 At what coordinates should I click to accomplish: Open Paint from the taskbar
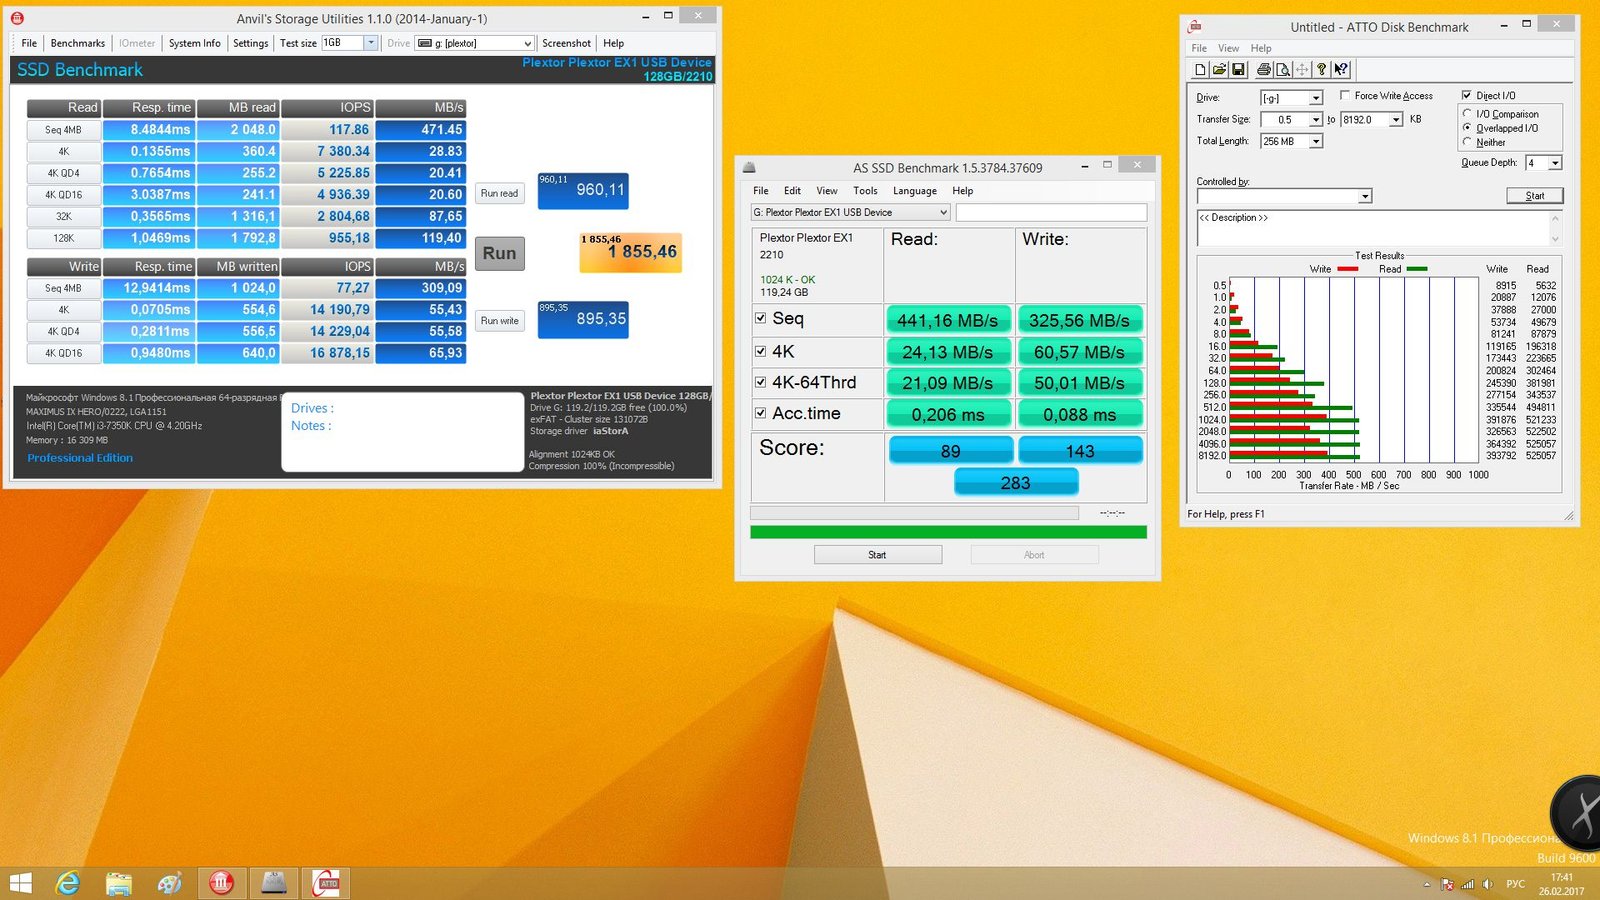[x=170, y=883]
